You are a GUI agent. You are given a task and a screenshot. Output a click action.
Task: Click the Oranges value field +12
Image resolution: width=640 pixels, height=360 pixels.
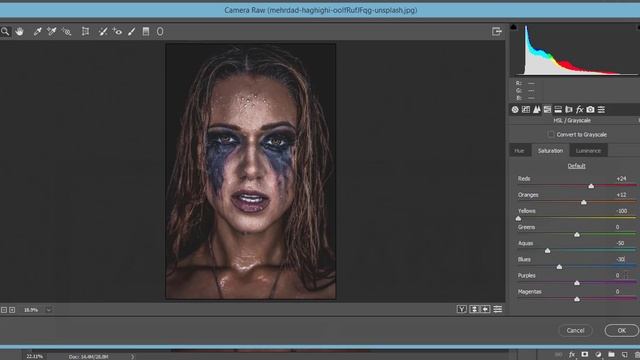click(x=621, y=195)
